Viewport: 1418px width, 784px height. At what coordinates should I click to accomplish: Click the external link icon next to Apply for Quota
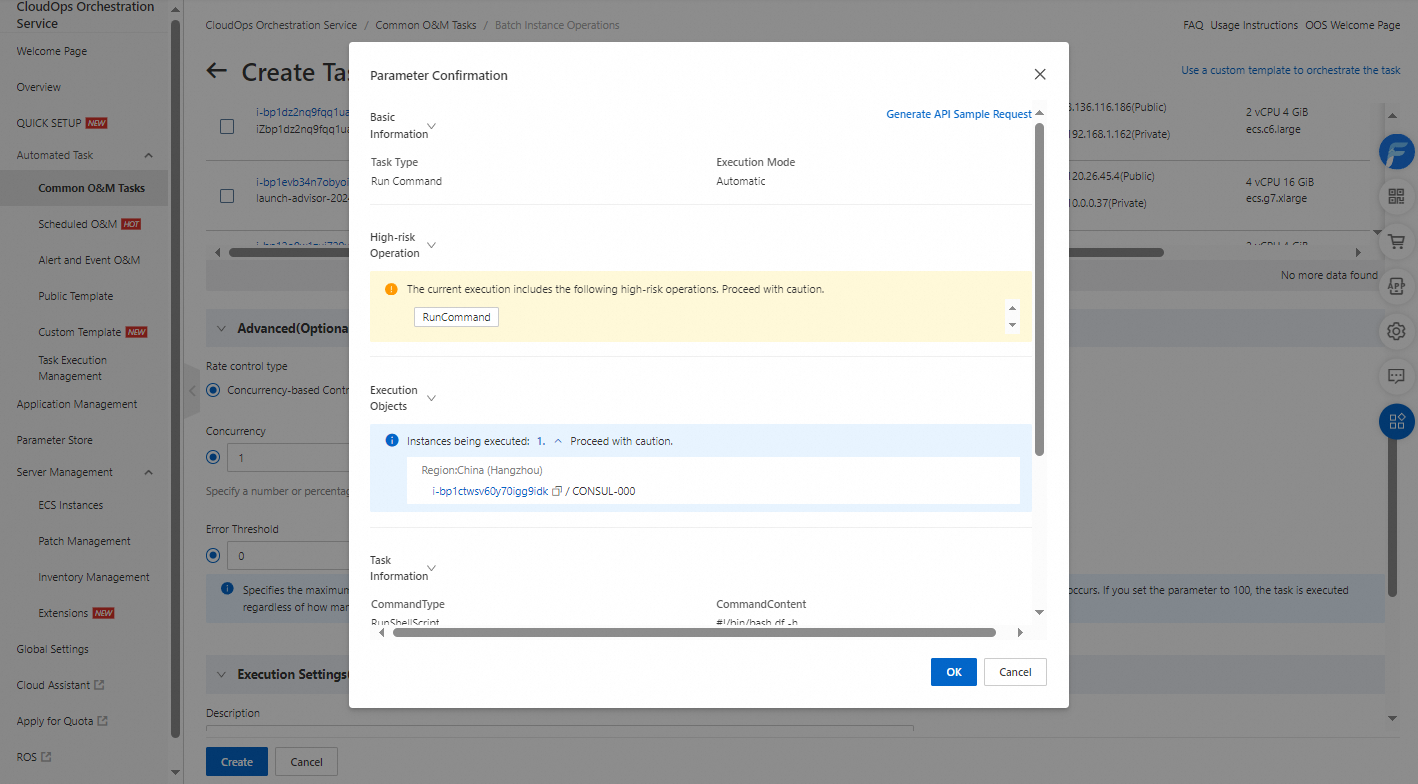coord(103,721)
